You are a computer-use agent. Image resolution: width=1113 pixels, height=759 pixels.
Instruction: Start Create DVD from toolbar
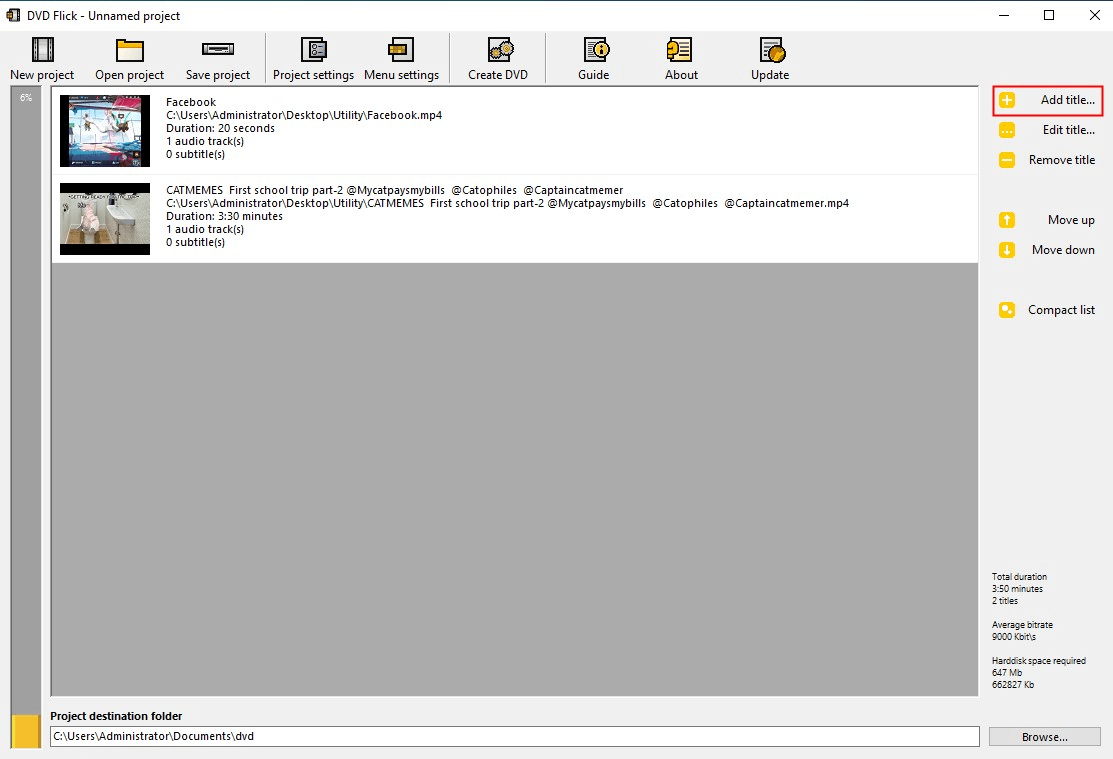498,50
